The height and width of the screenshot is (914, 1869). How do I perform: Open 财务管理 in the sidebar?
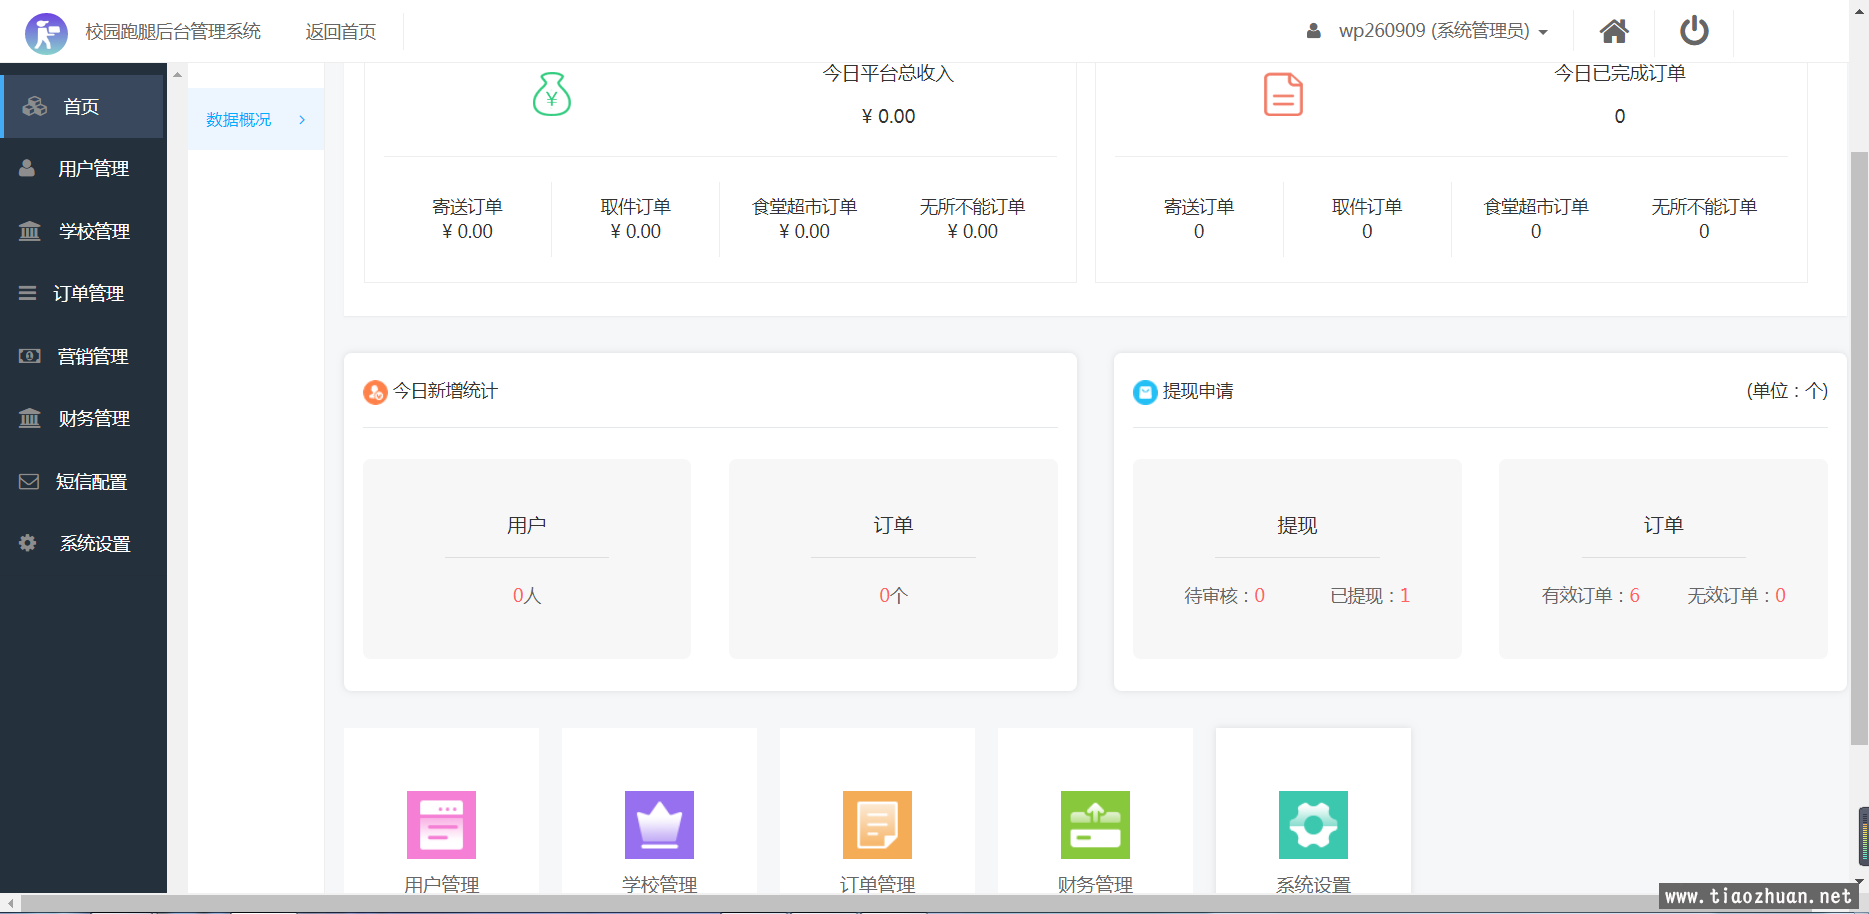click(x=82, y=419)
